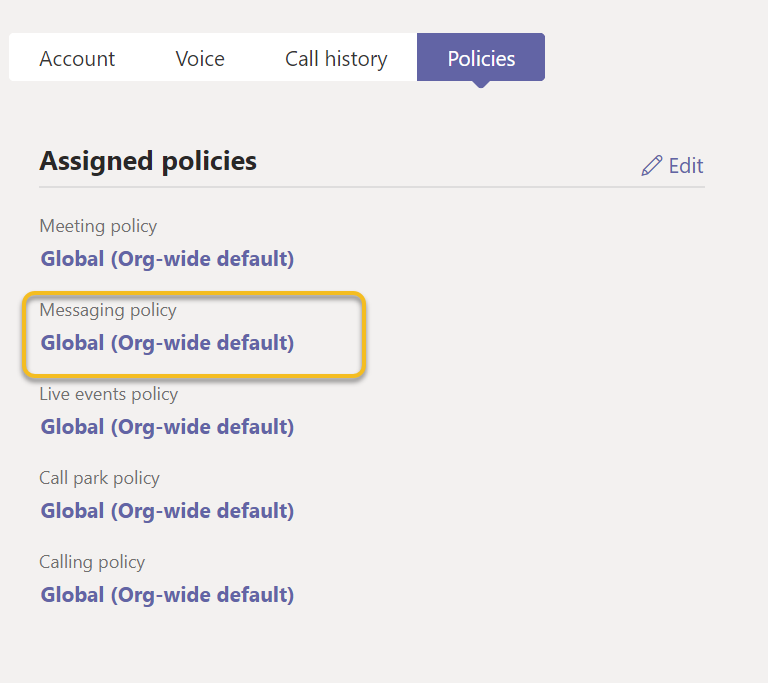Click the divider line under Assigned policies

372,187
